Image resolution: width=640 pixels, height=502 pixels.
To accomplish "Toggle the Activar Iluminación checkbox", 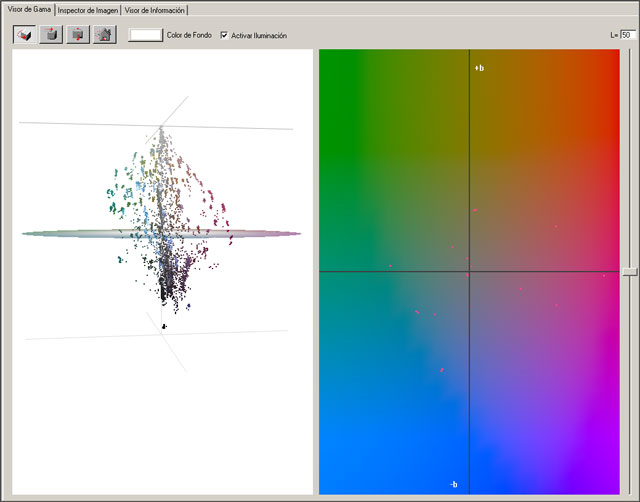I will (x=224, y=35).
